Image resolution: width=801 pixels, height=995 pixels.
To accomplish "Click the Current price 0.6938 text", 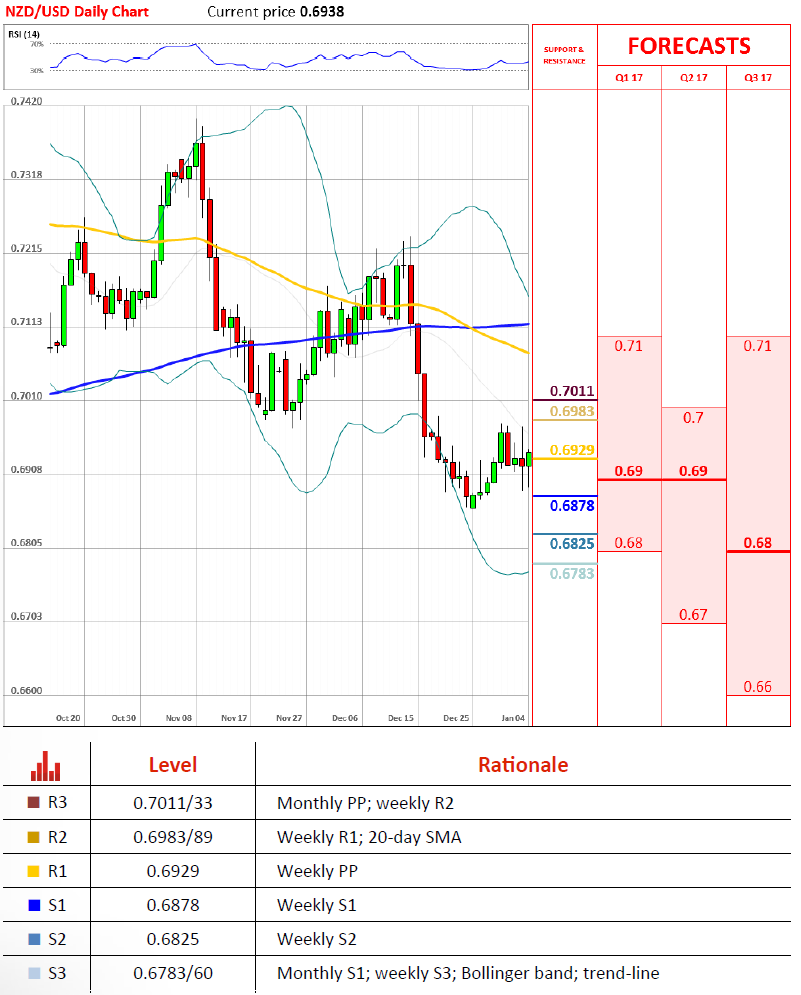I will tap(275, 11).
